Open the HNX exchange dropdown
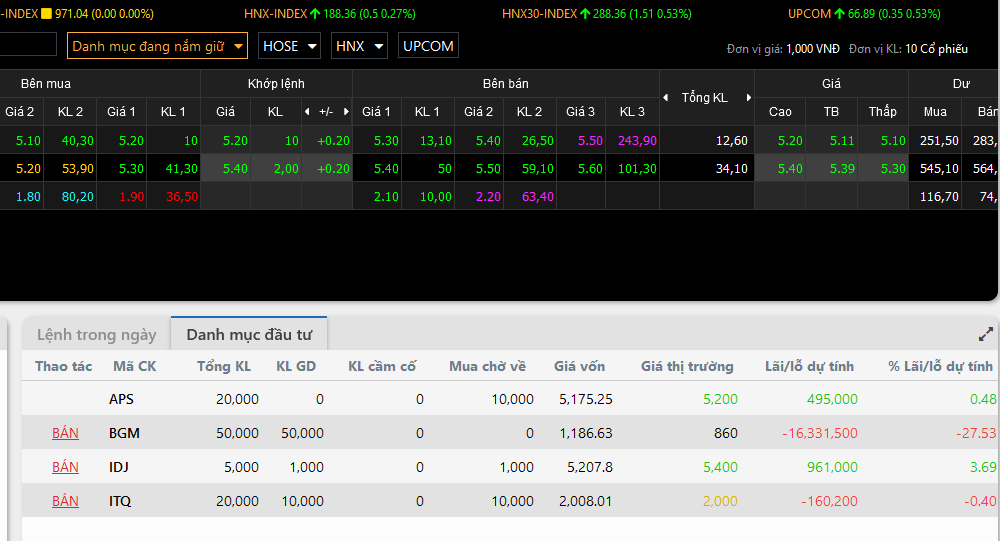Image resolution: width=1000 pixels, height=541 pixels. pyautogui.click(x=359, y=46)
